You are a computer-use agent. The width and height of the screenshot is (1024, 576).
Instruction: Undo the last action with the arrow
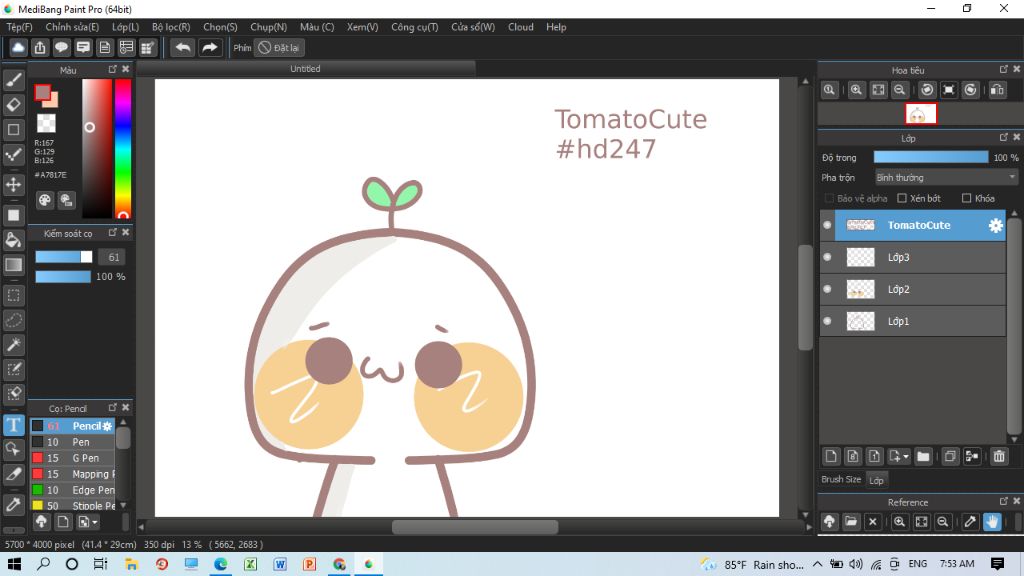[x=183, y=48]
